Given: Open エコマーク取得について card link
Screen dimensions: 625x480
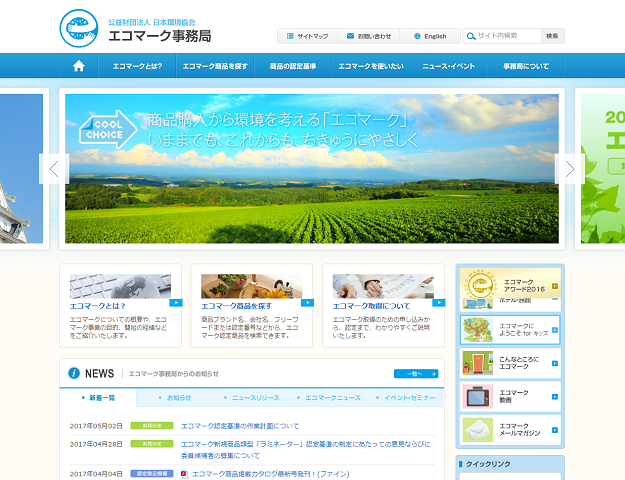Looking at the screenshot, I should point(371,306).
